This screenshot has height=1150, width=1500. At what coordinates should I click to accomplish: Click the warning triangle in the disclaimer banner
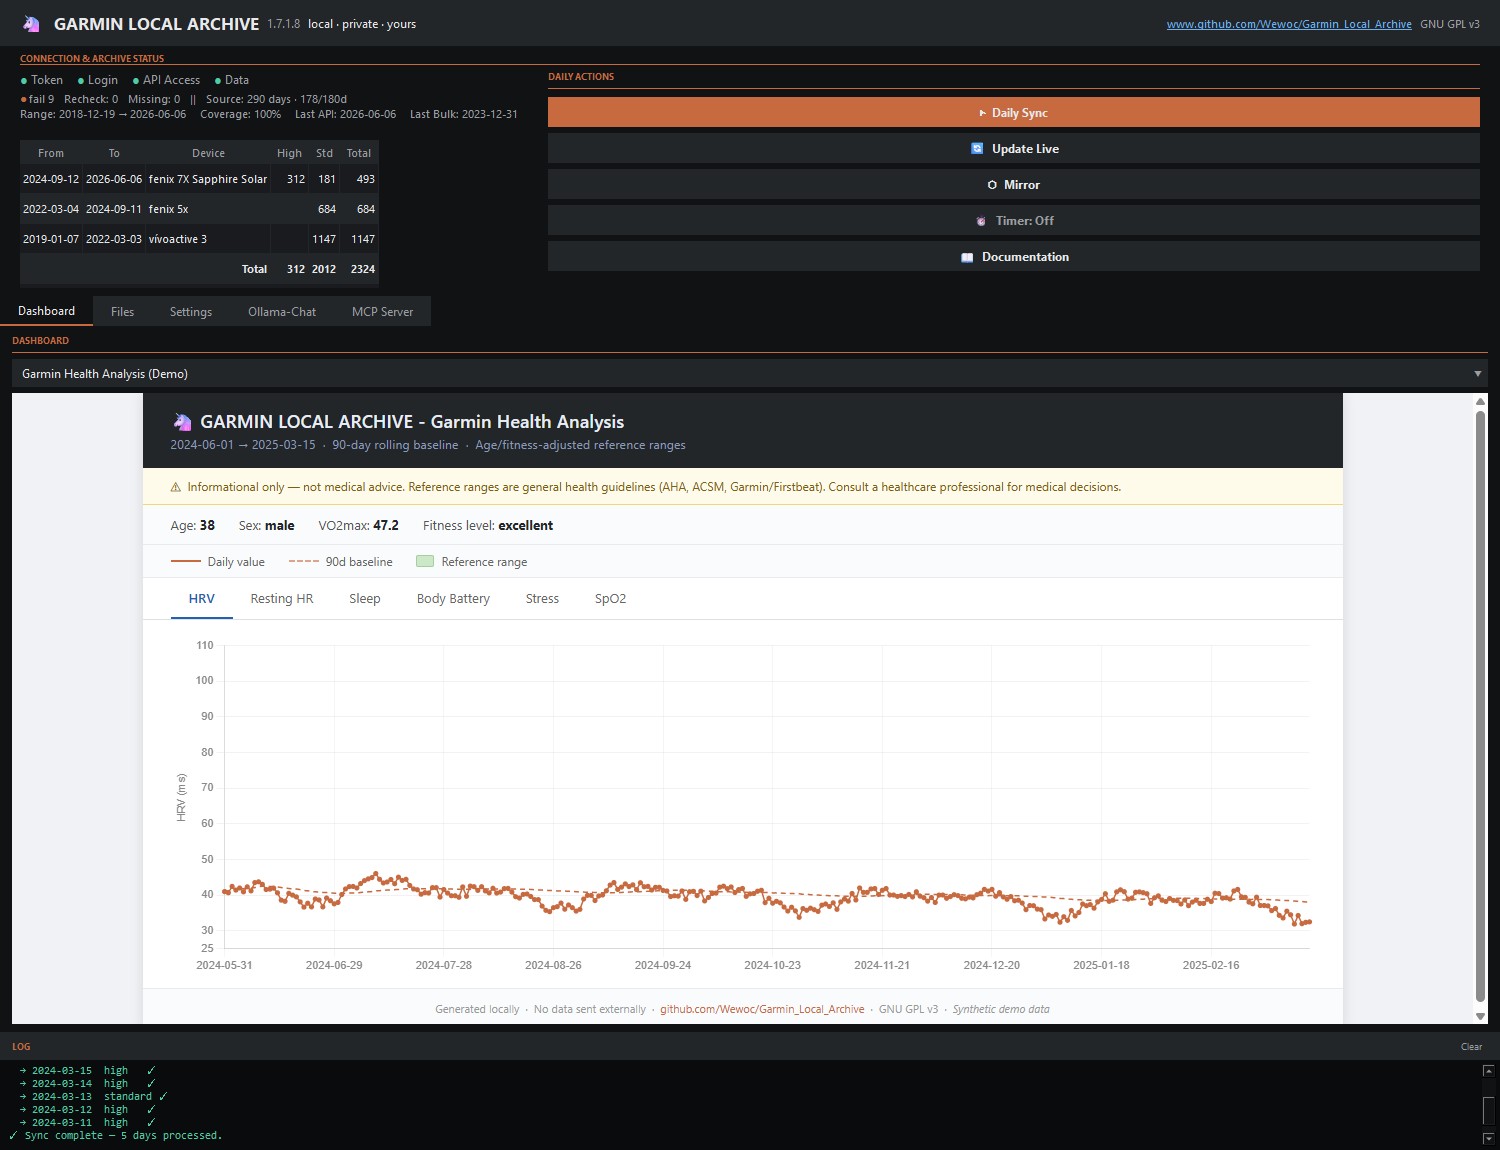point(176,488)
